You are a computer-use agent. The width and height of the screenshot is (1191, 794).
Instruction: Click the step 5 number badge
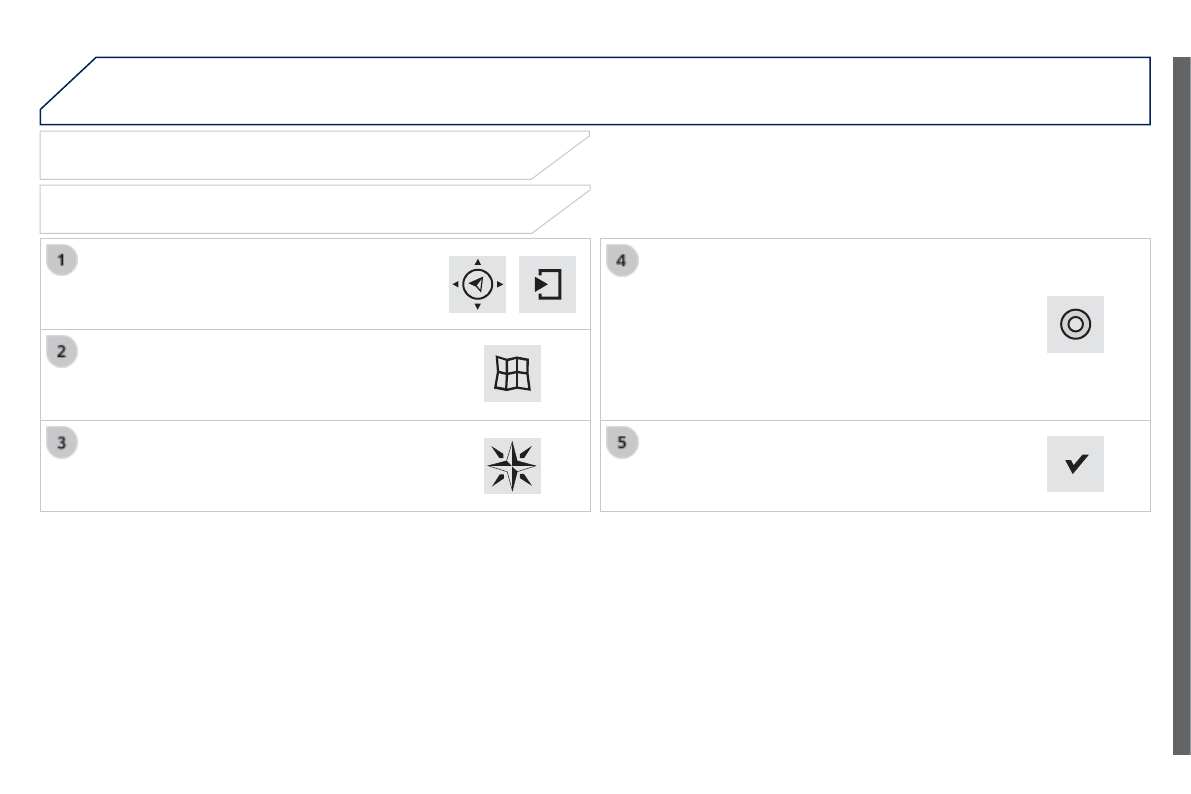(x=622, y=443)
